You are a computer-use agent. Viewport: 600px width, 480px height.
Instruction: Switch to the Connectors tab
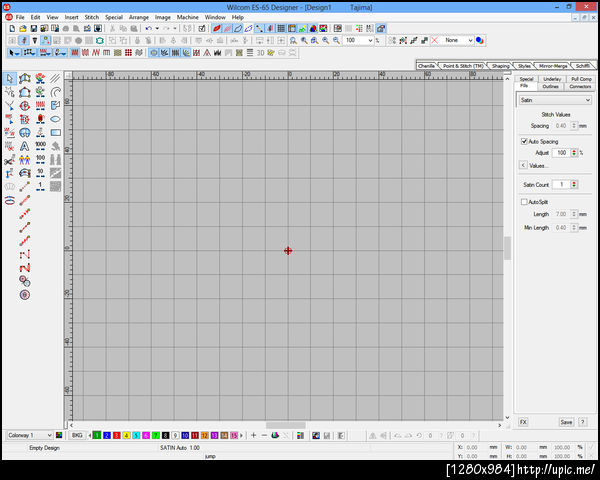(580, 87)
